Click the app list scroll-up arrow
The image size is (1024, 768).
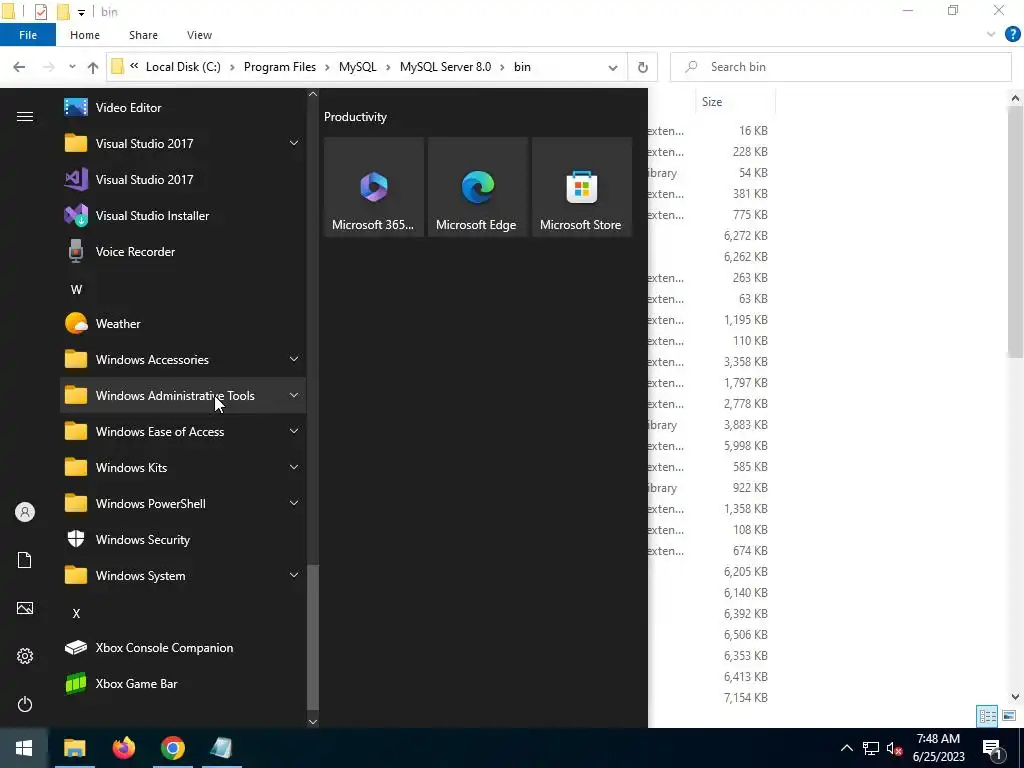(313, 94)
